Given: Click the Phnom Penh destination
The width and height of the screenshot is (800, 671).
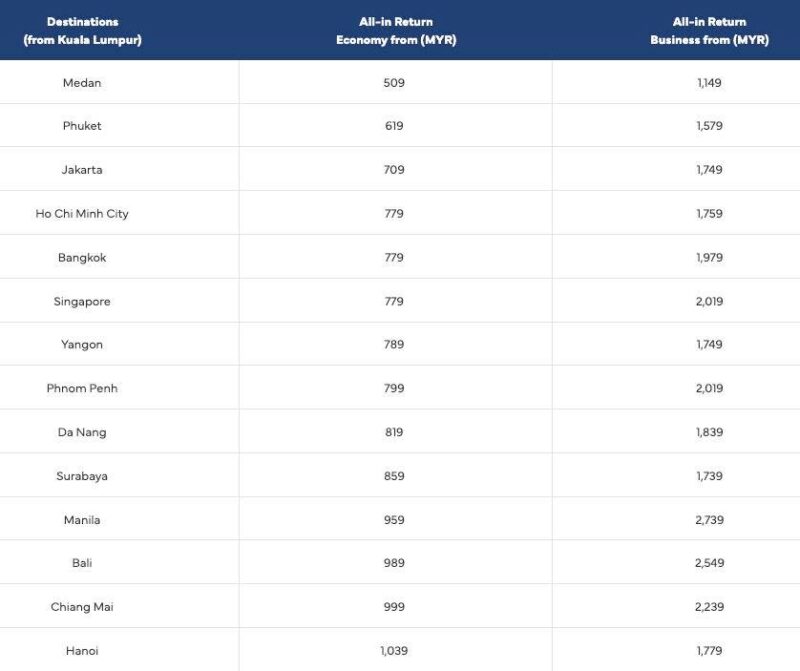Looking at the screenshot, I should pyautogui.click(x=82, y=388).
